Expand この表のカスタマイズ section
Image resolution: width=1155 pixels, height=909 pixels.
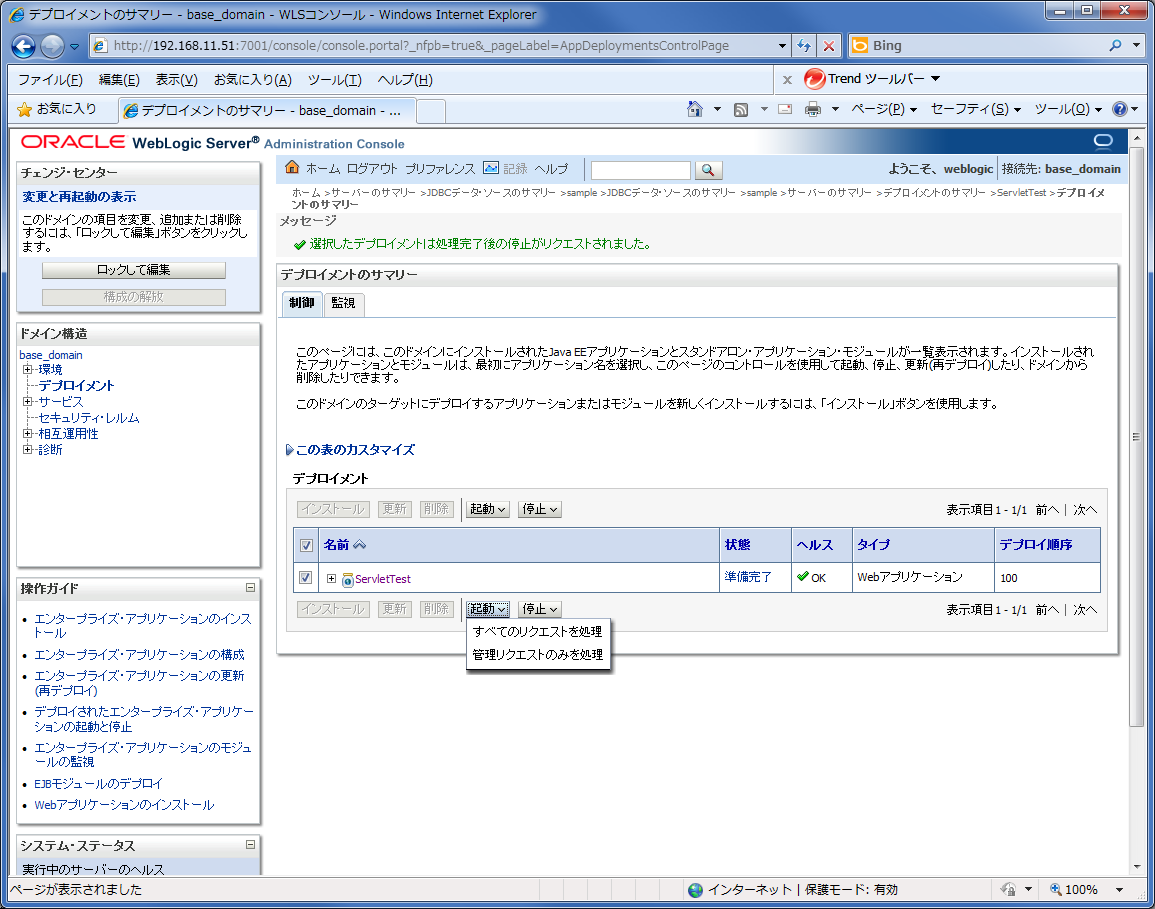pyautogui.click(x=289, y=449)
